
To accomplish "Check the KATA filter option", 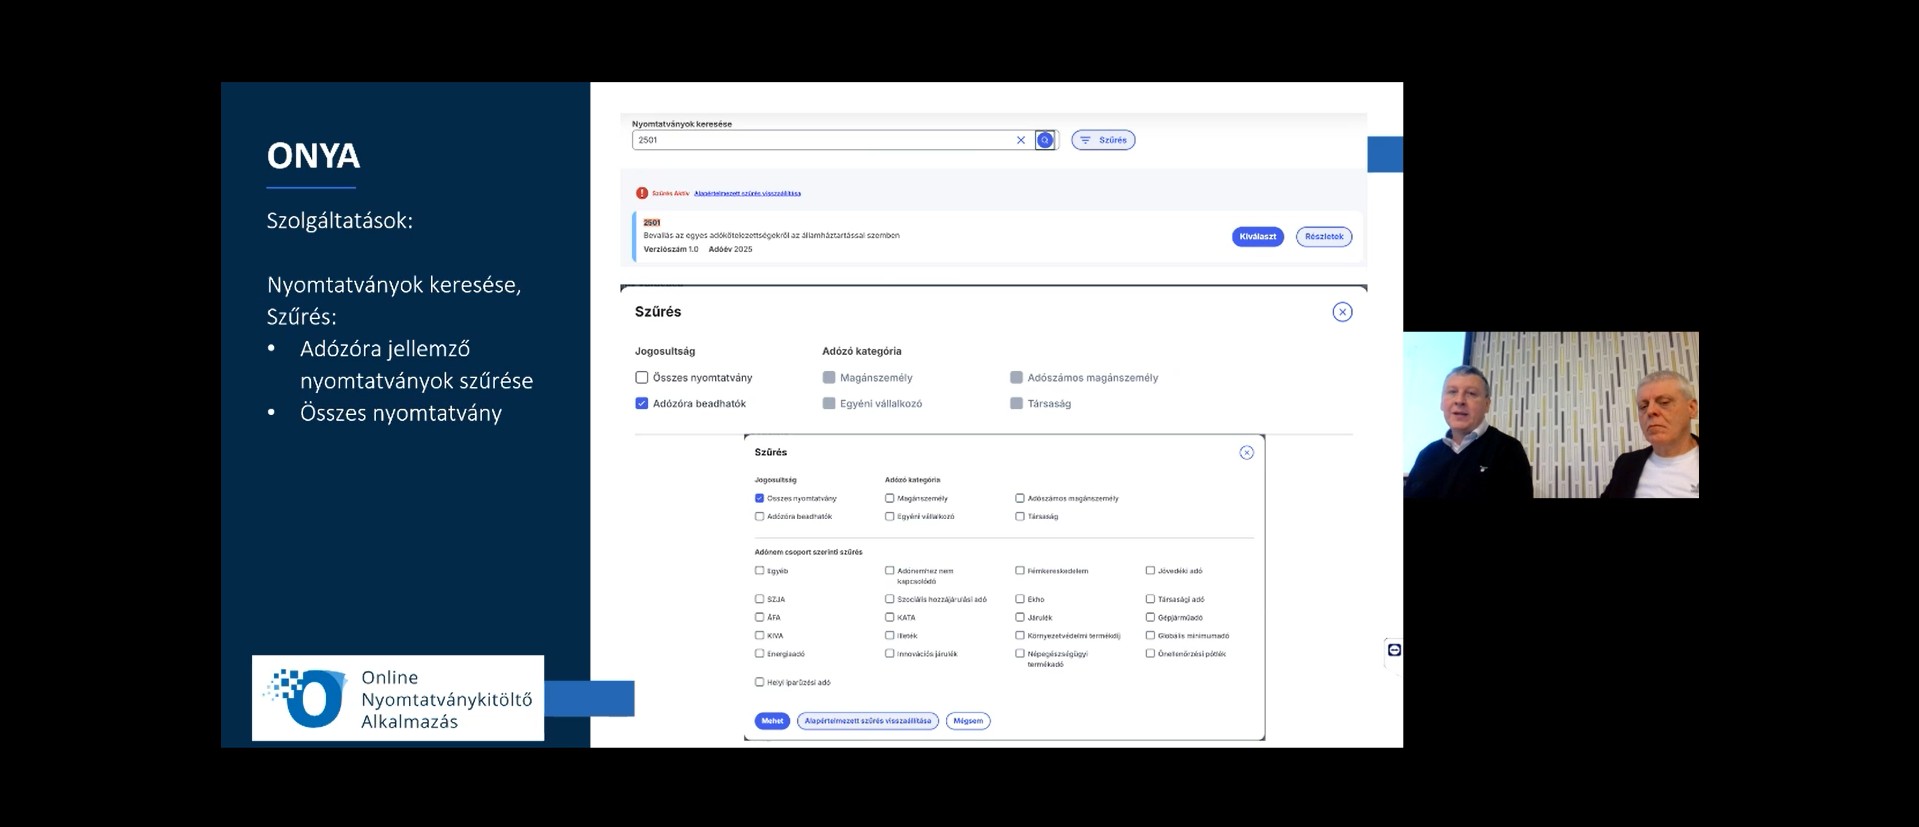I will tap(889, 617).
